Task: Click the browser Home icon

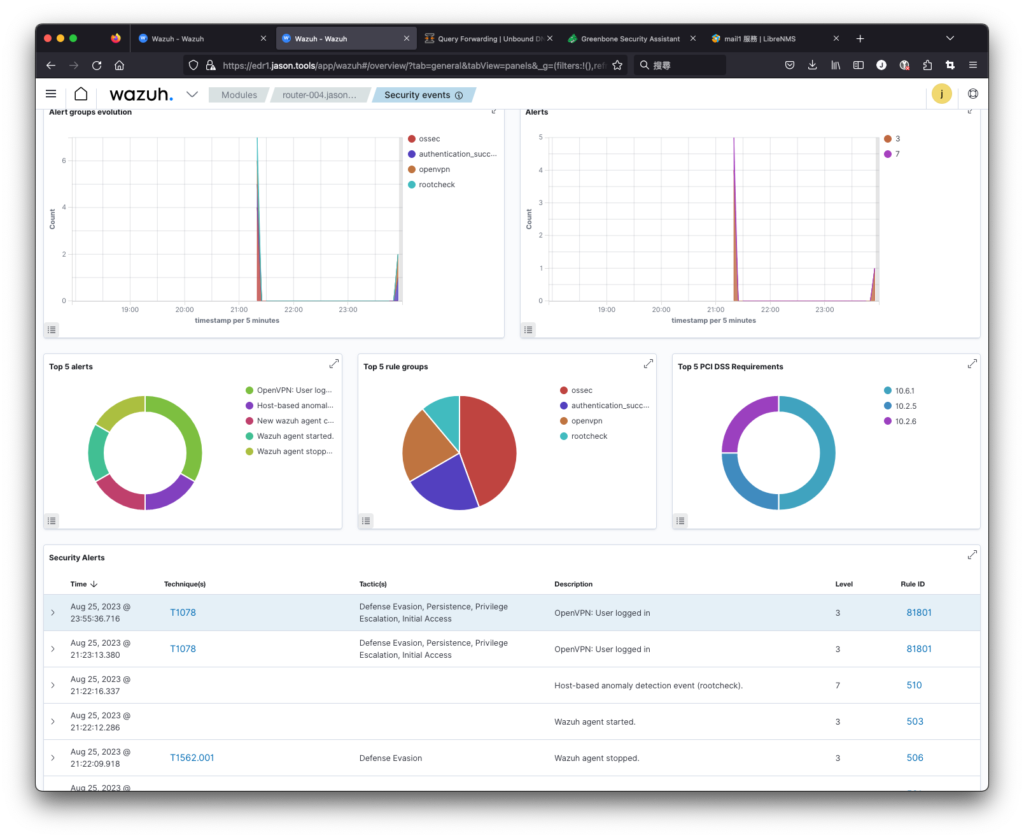Action: tap(120, 65)
